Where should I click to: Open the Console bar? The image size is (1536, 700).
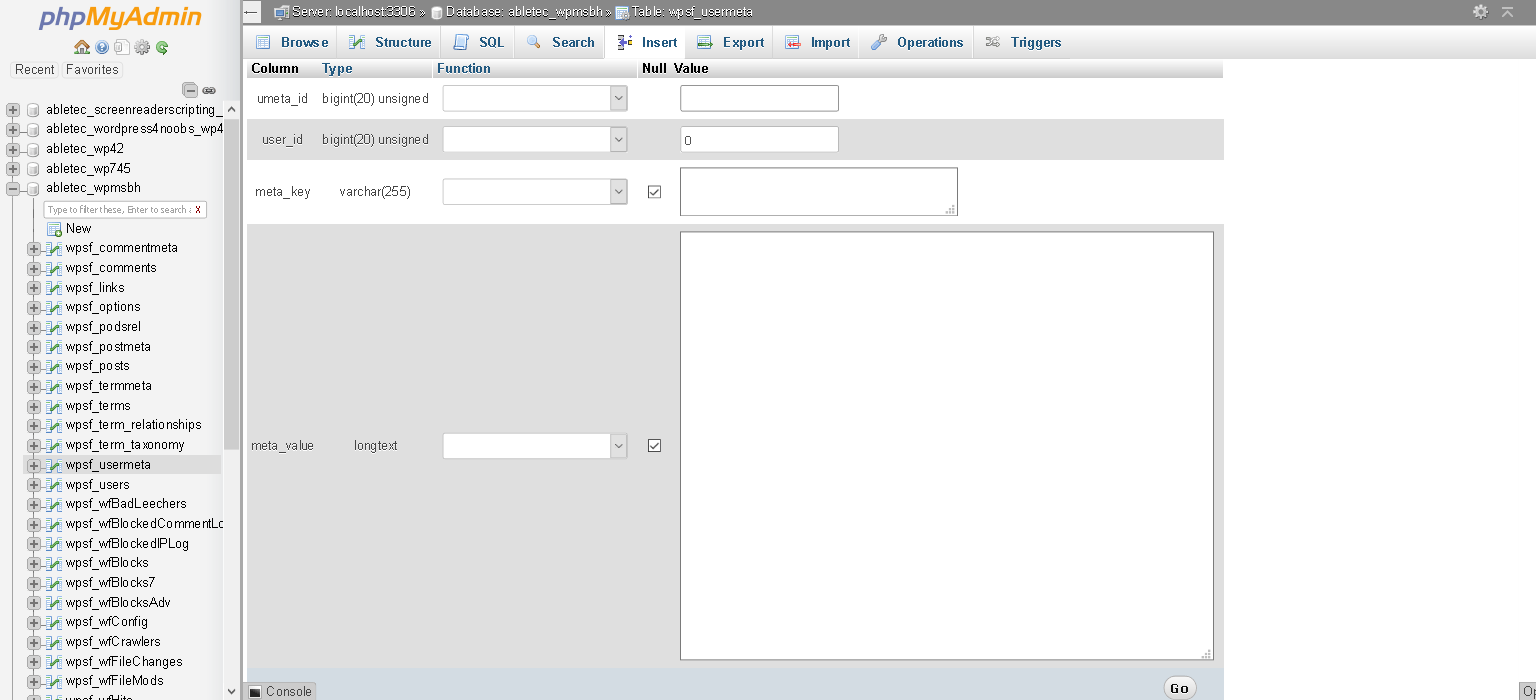[x=281, y=691]
